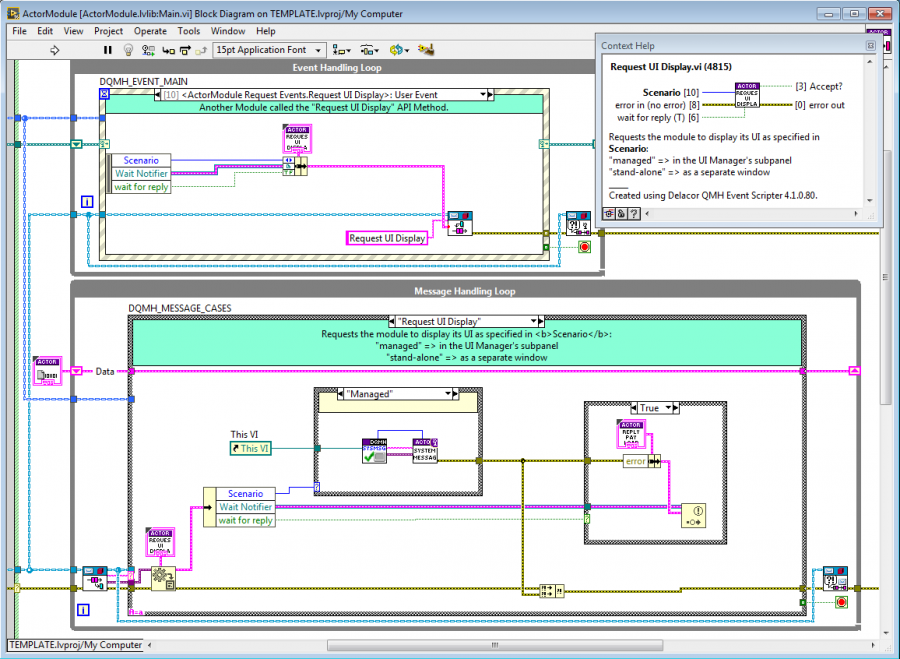Viewport: 900px width, 659px height.
Task: Open the Align Objects dropdown
Action: pyautogui.click(x=342, y=51)
